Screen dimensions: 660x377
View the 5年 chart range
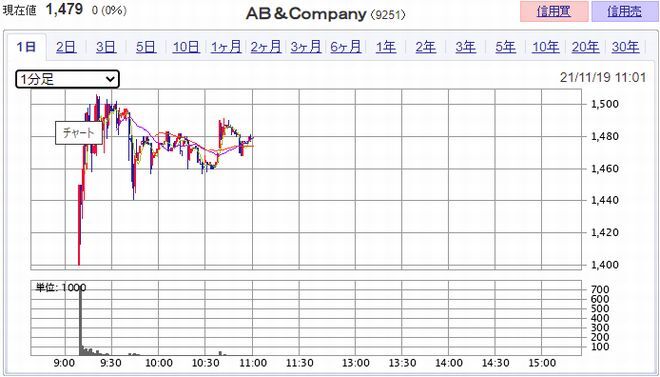[x=506, y=47]
